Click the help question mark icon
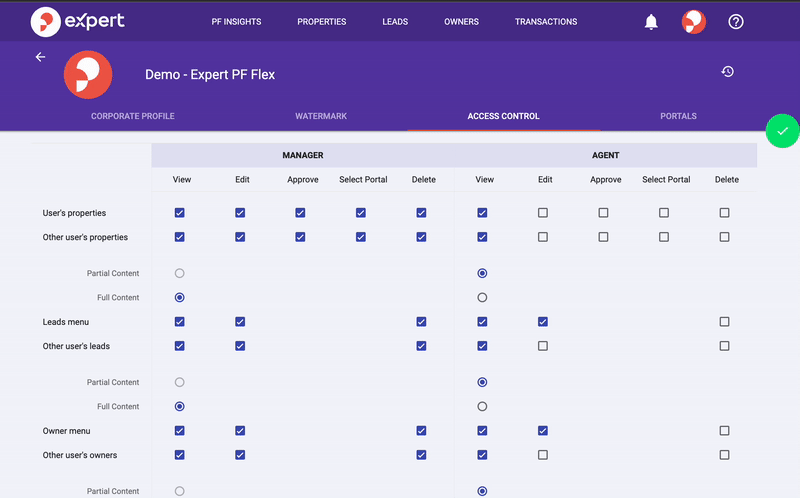 click(736, 22)
